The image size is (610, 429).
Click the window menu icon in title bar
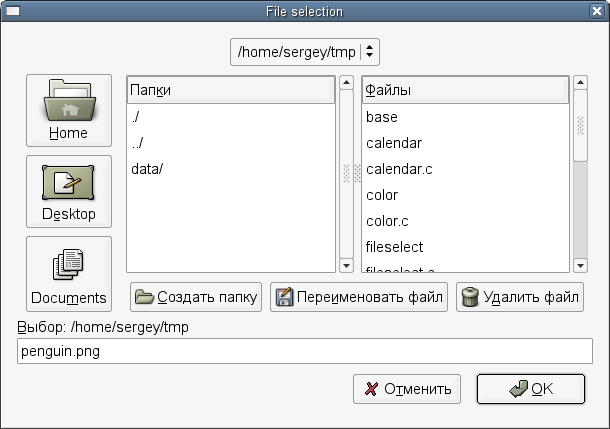[x=13, y=12]
